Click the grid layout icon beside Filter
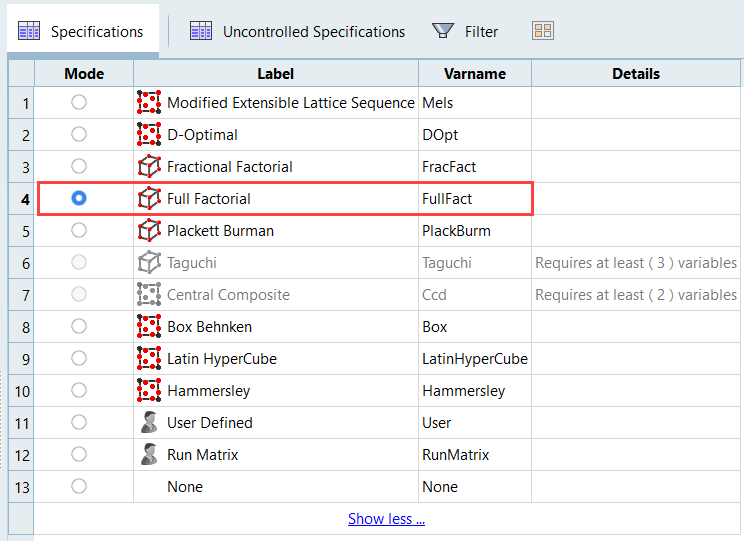744x541 pixels. pyautogui.click(x=543, y=31)
